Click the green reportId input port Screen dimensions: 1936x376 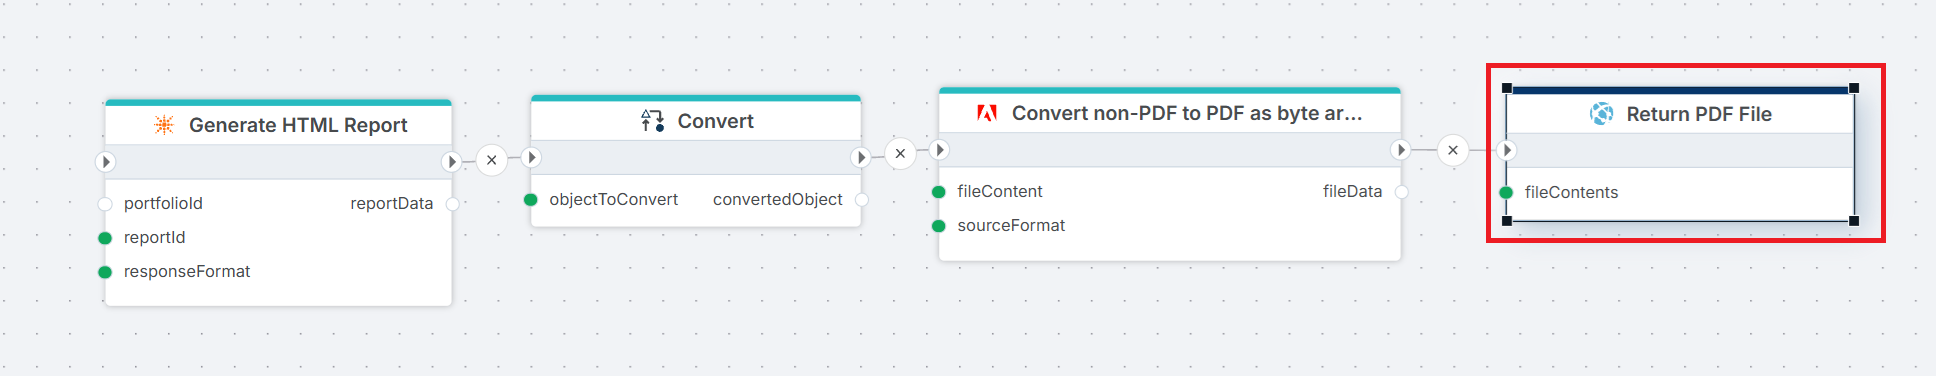105,238
